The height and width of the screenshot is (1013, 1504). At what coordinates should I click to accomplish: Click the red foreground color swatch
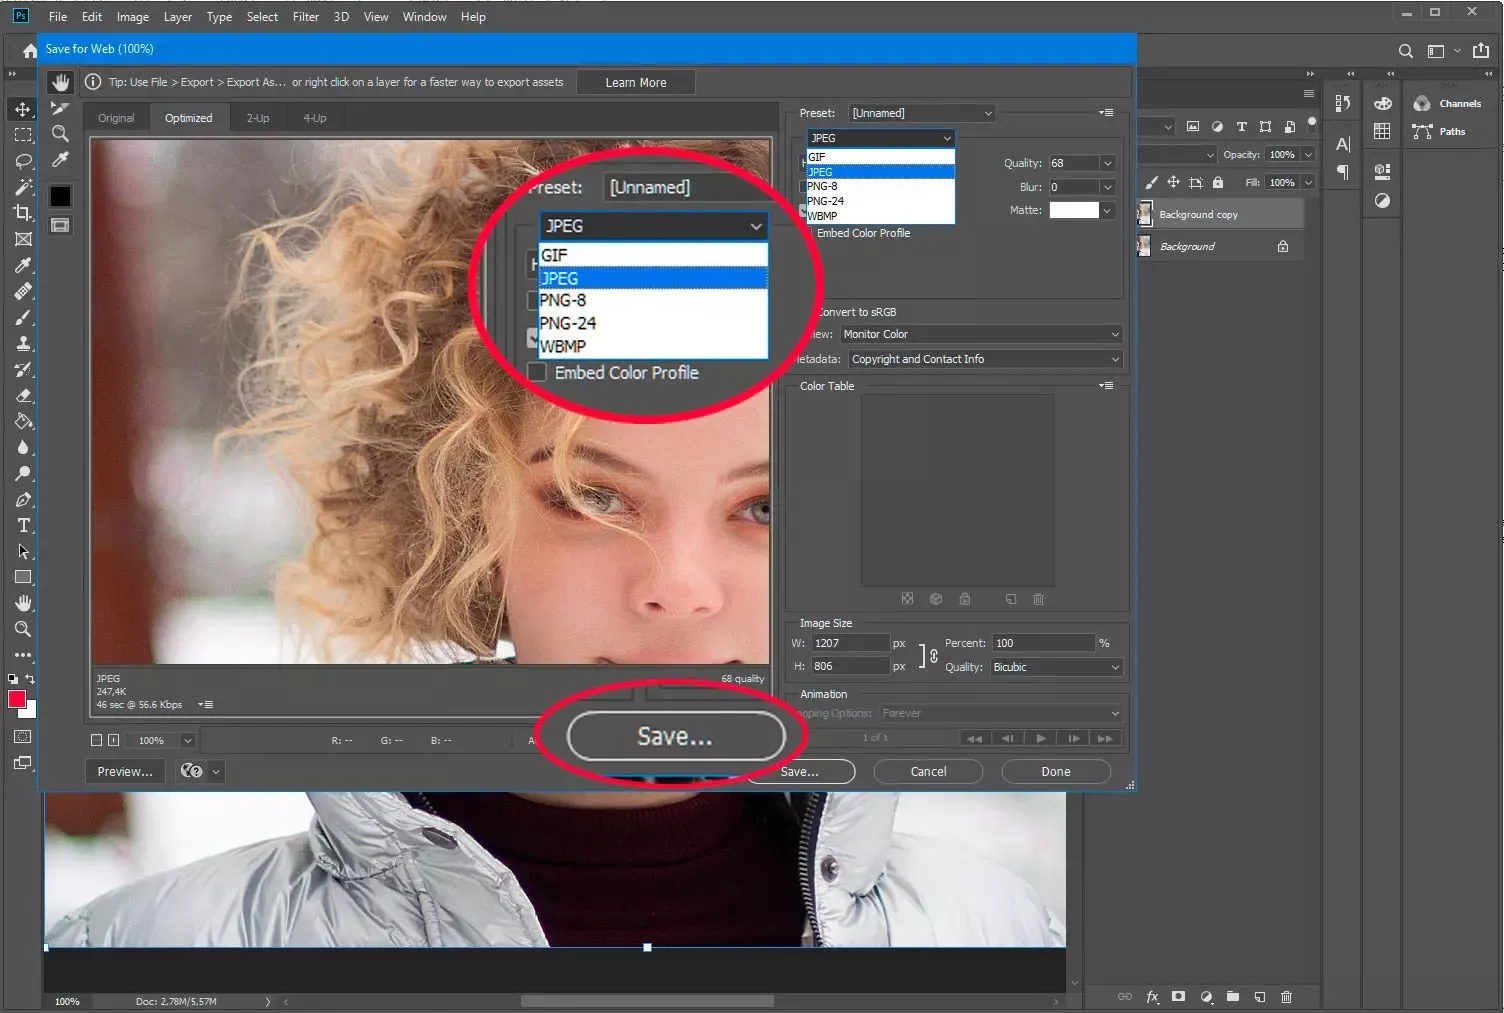click(x=16, y=700)
